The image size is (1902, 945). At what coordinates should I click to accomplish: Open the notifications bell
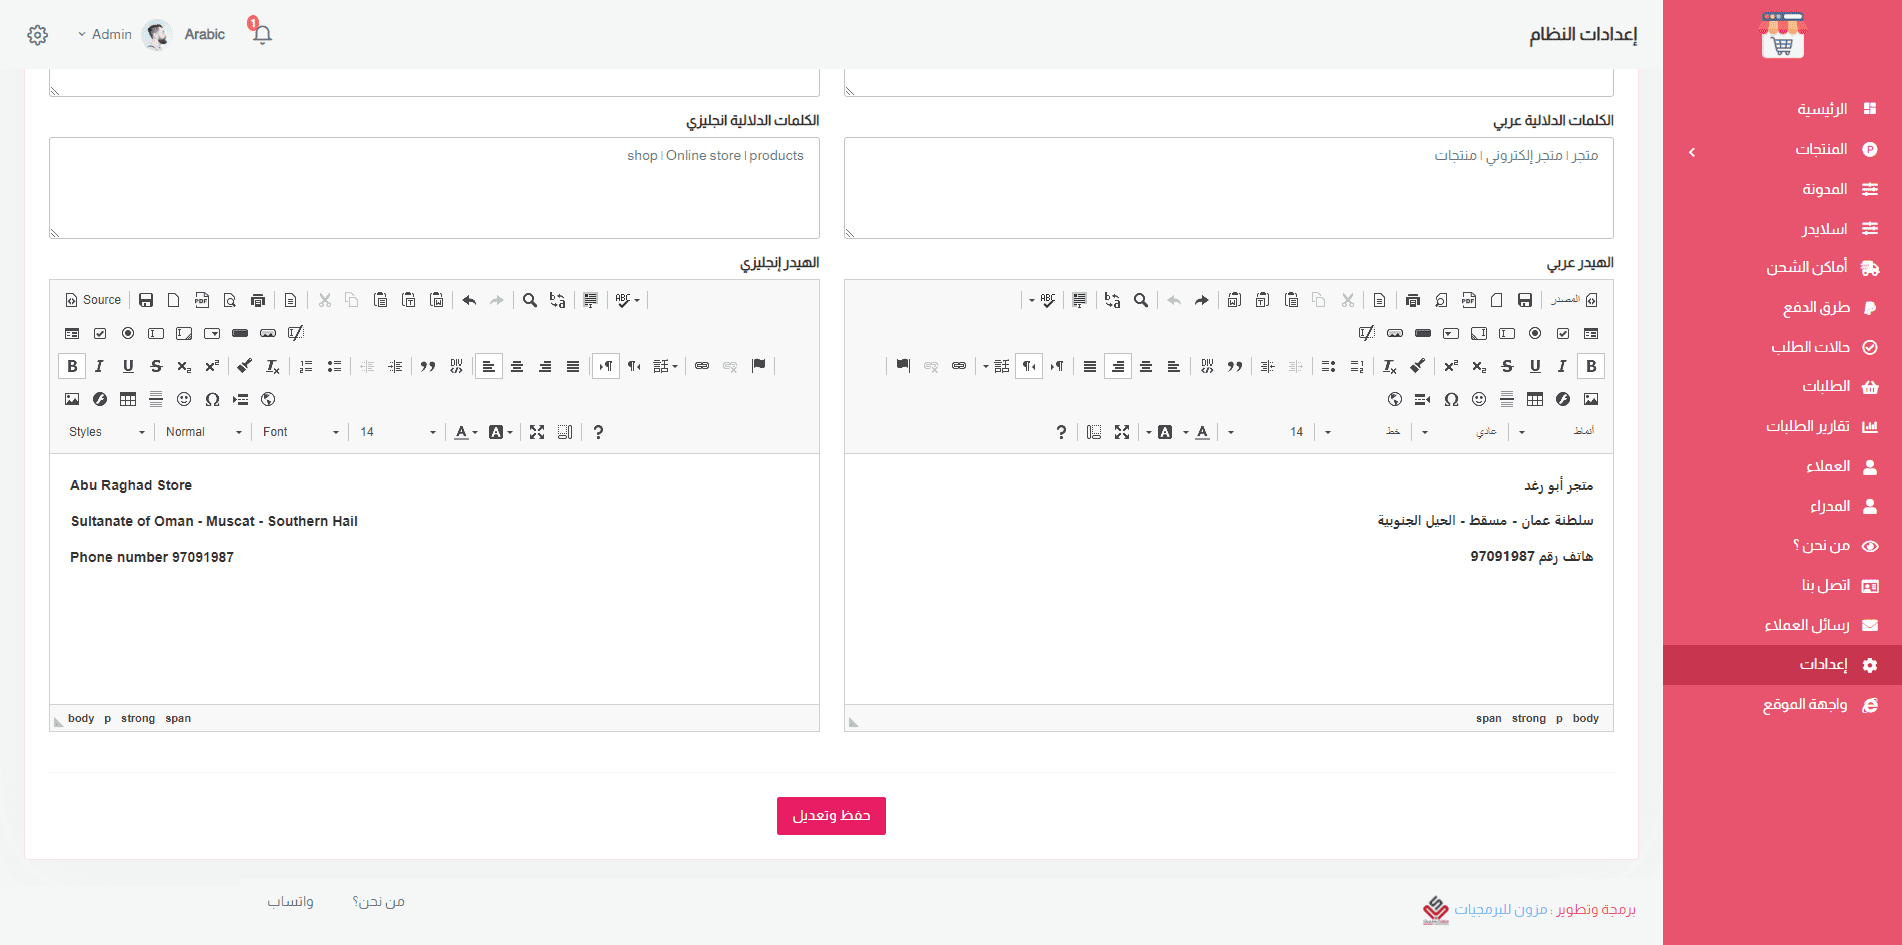(x=262, y=34)
